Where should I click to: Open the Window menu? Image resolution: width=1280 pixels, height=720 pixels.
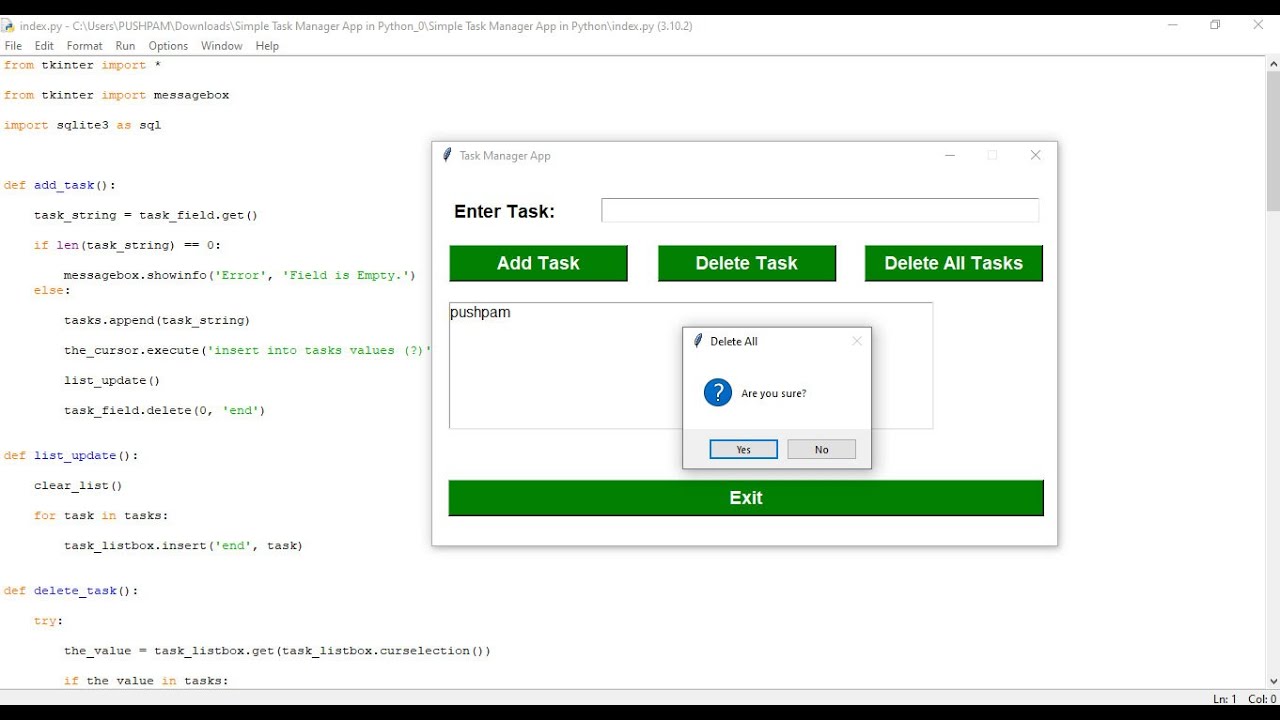(x=222, y=46)
